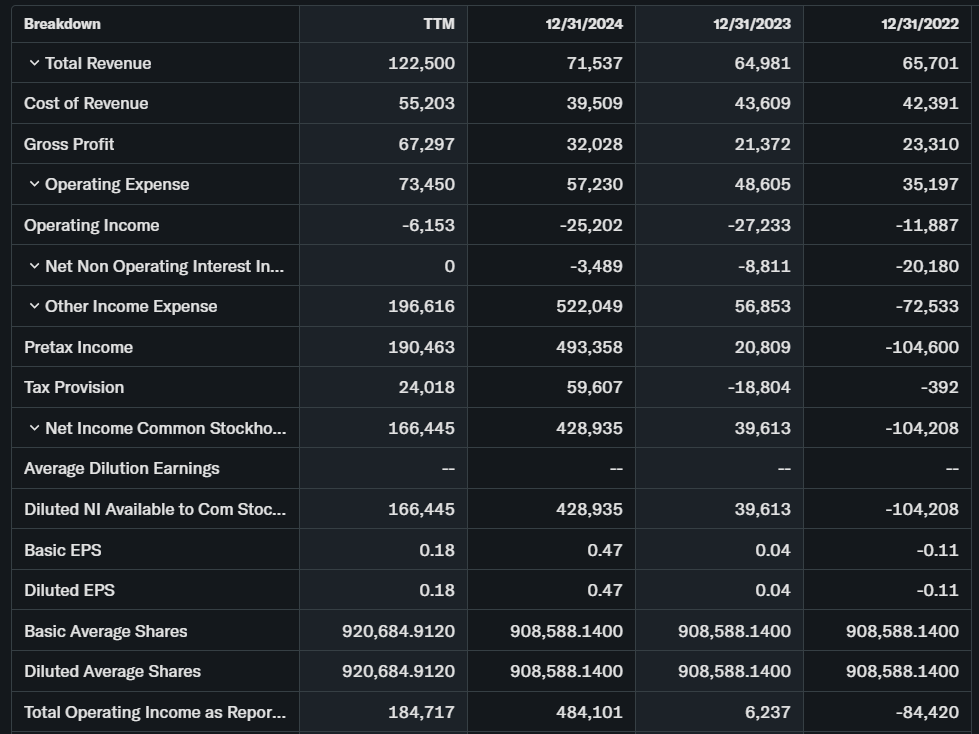Select the TTM column header

pyautogui.click(x=438, y=23)
